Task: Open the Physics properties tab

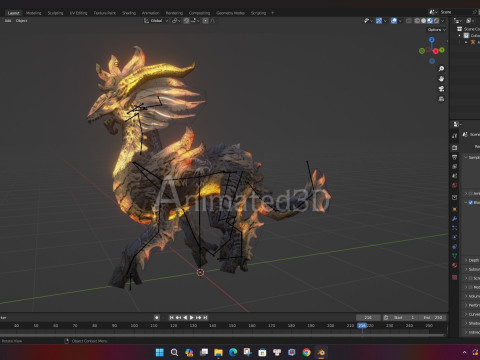Action: pos(455,237)
